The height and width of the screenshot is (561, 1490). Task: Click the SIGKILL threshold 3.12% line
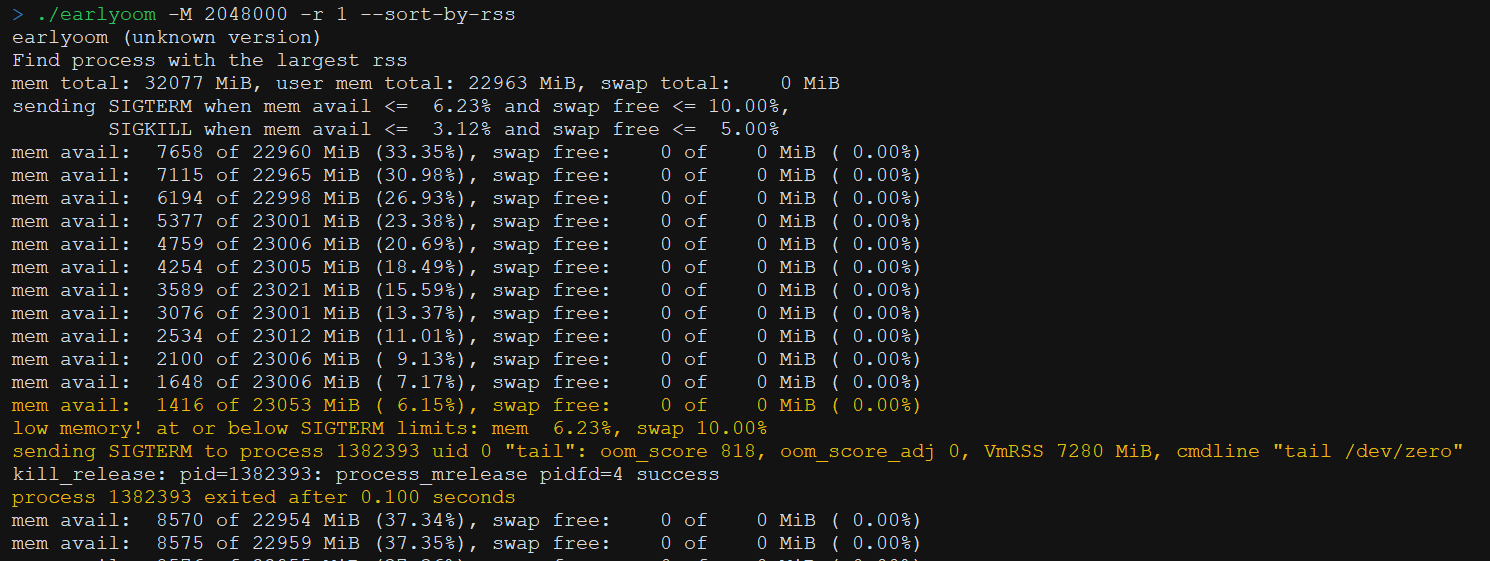pos(443,130)
